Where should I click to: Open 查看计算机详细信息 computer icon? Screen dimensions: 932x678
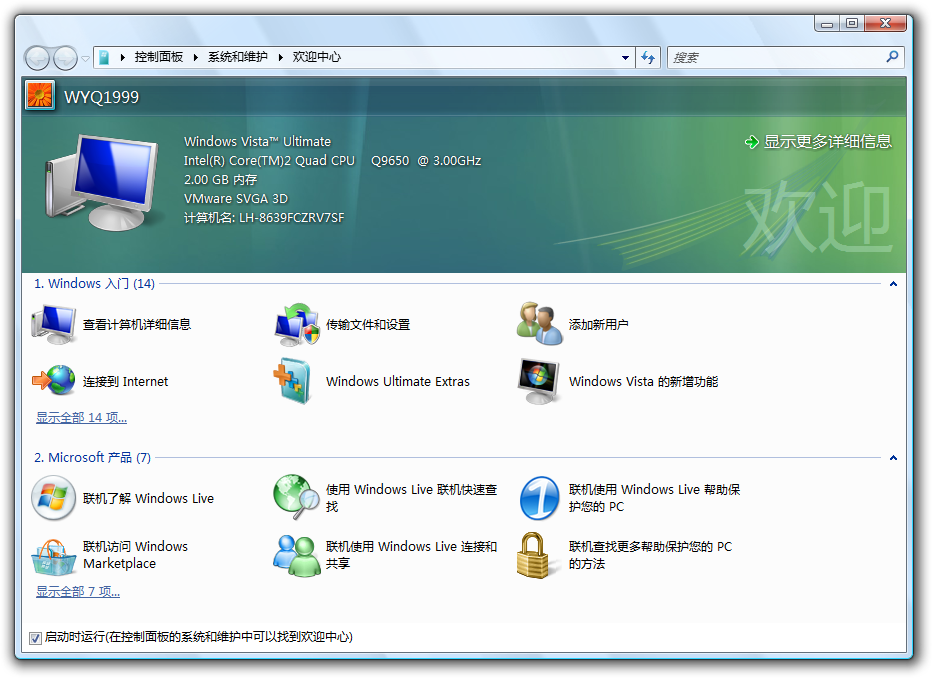coord(53,324)
